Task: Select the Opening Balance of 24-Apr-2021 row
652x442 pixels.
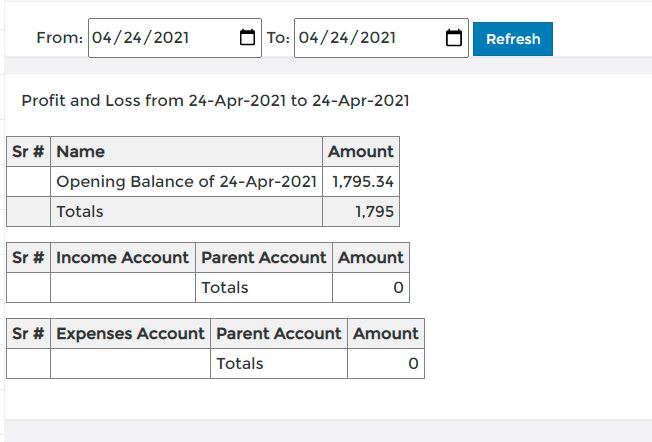Action: click(x=203, y=182)
